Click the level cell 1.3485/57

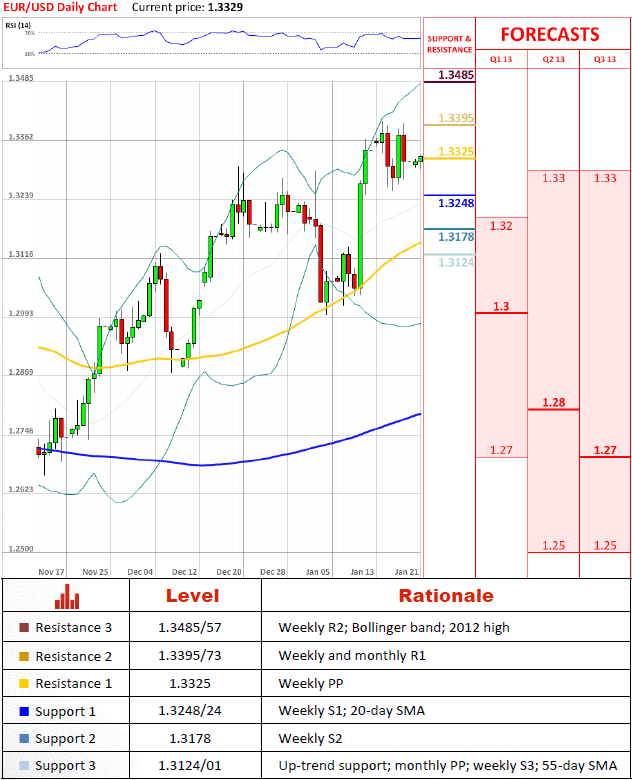coord(190,628)
